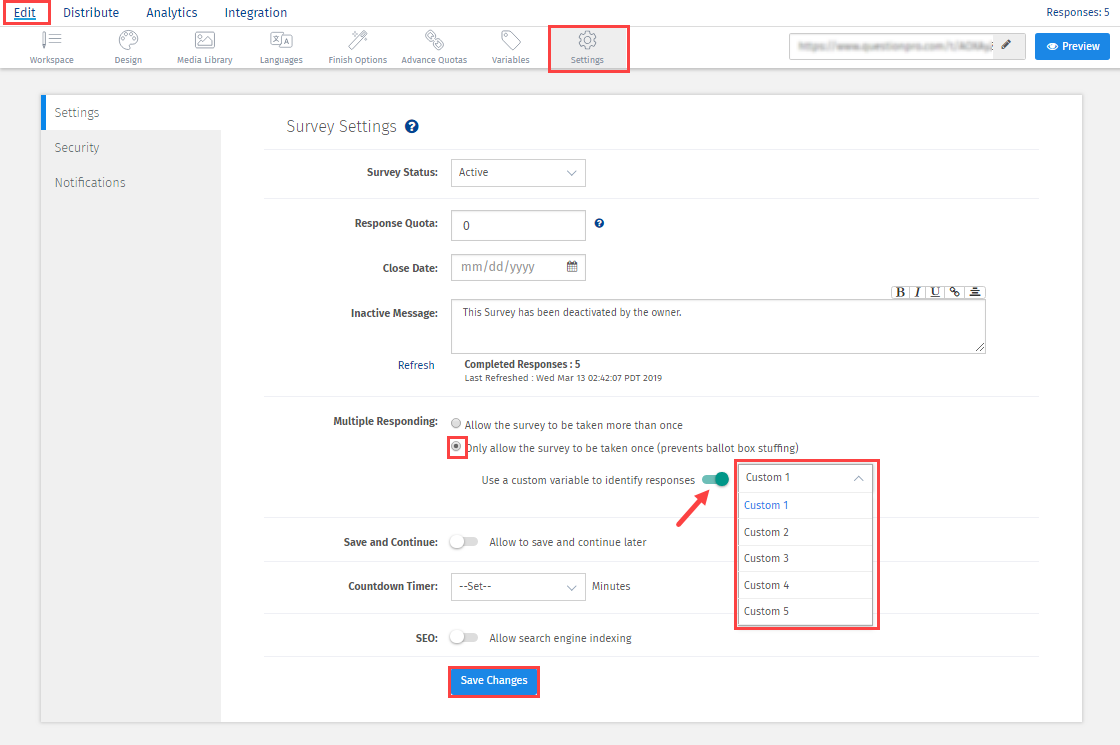The width and height of the screenshot is (1120, 745).
Task: Open the Variables tag icon
Action: pyautogui.click(x=511, y=41)
